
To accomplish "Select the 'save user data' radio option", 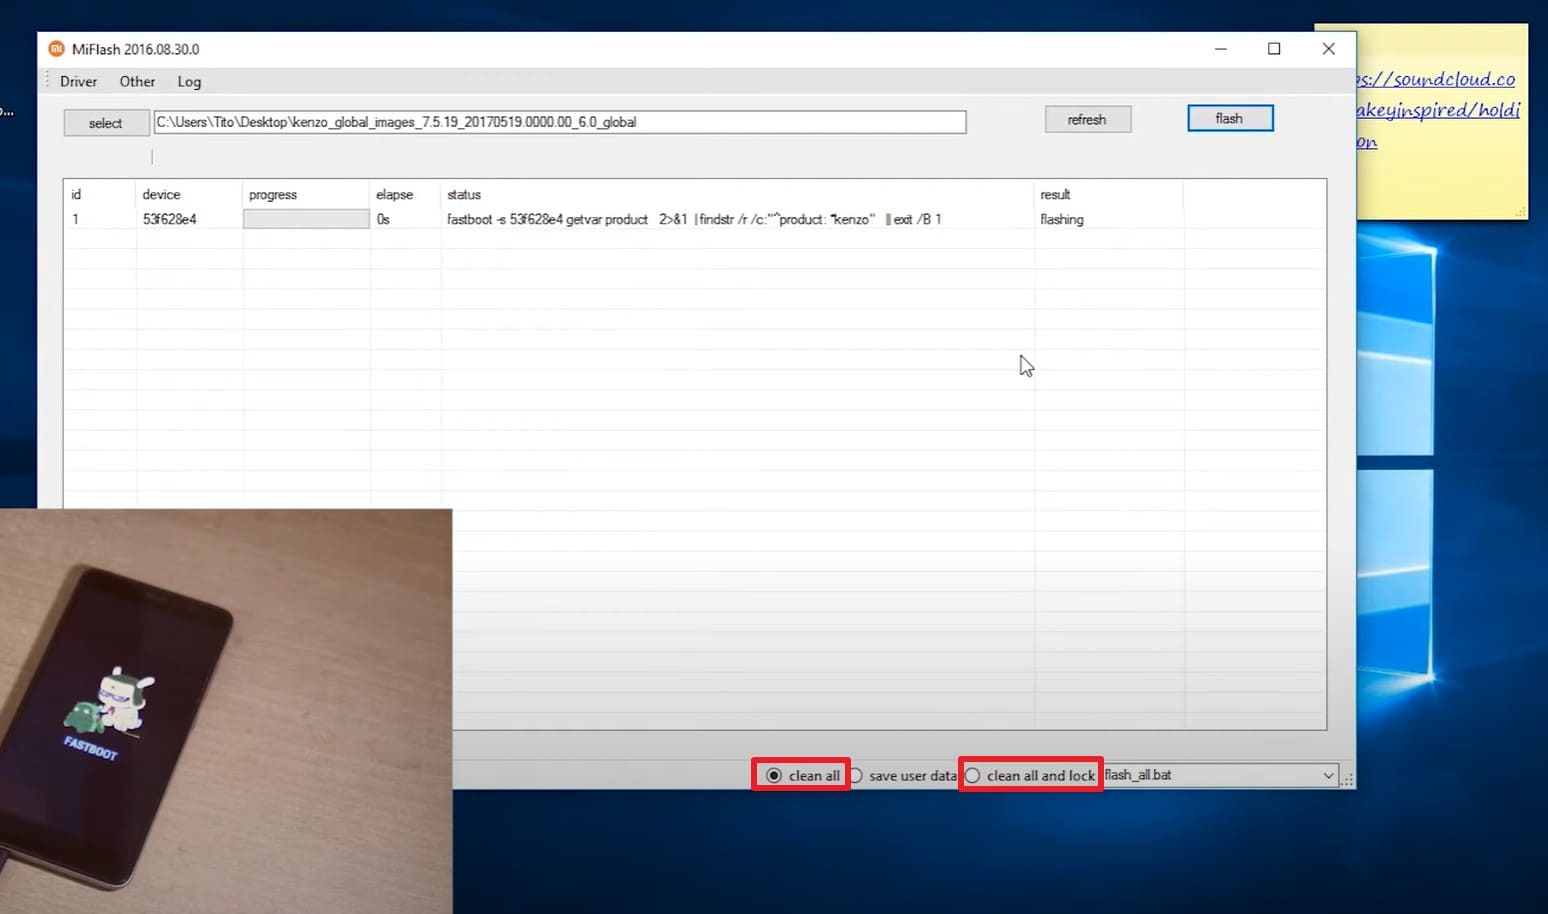I will [x=903, y=775].
